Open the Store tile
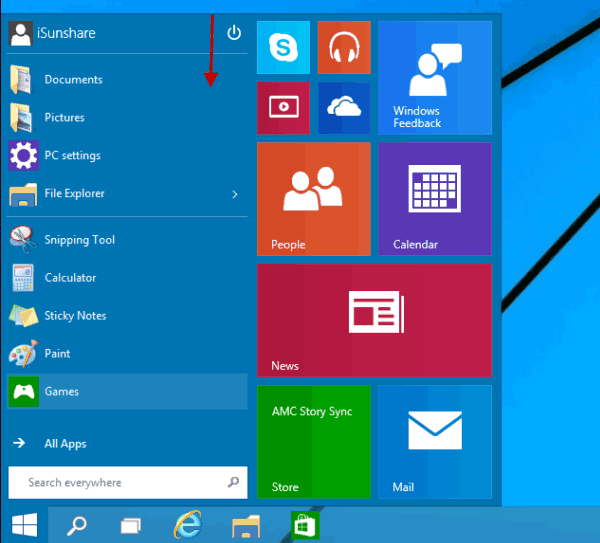 pos(314,442)
